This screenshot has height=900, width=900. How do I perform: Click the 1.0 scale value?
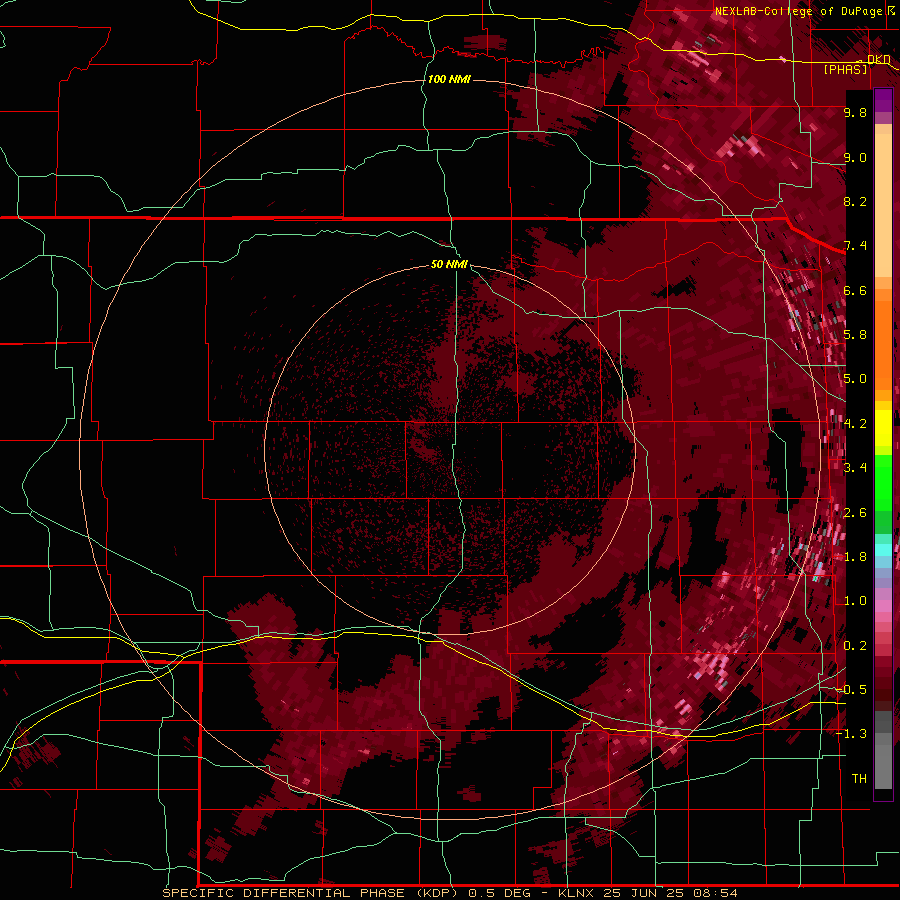[x=855, y=601]
